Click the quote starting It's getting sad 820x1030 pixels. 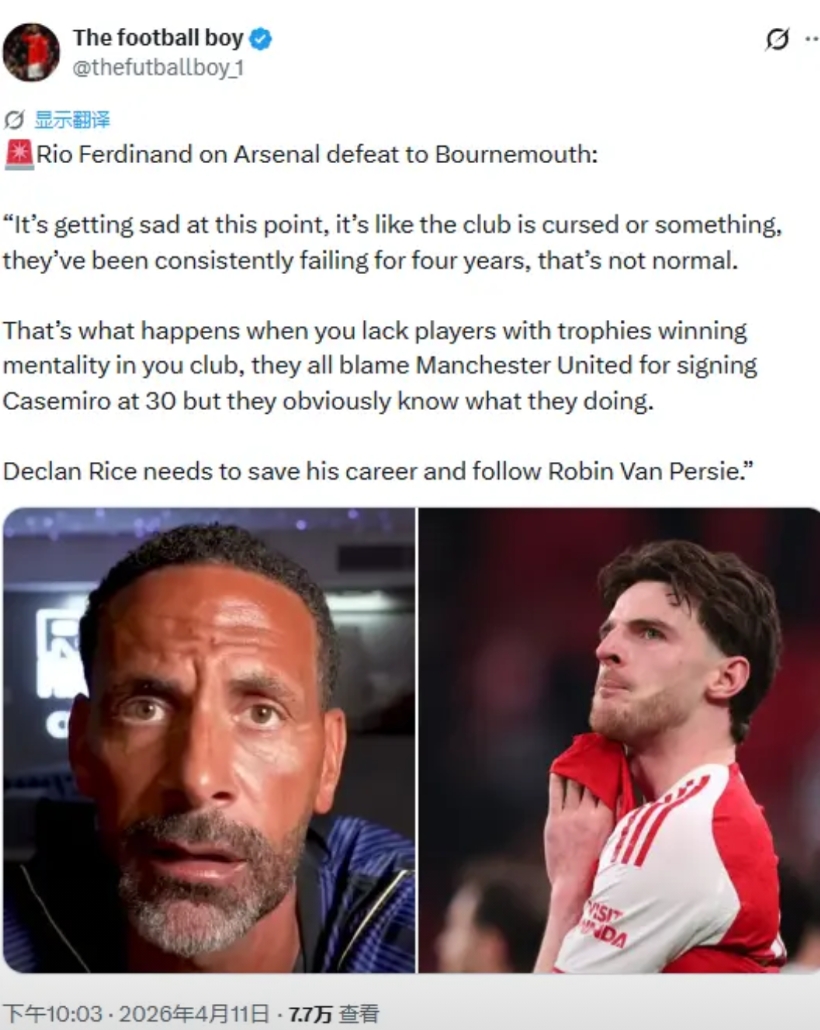pyautogui.click(x=392, y=243)
